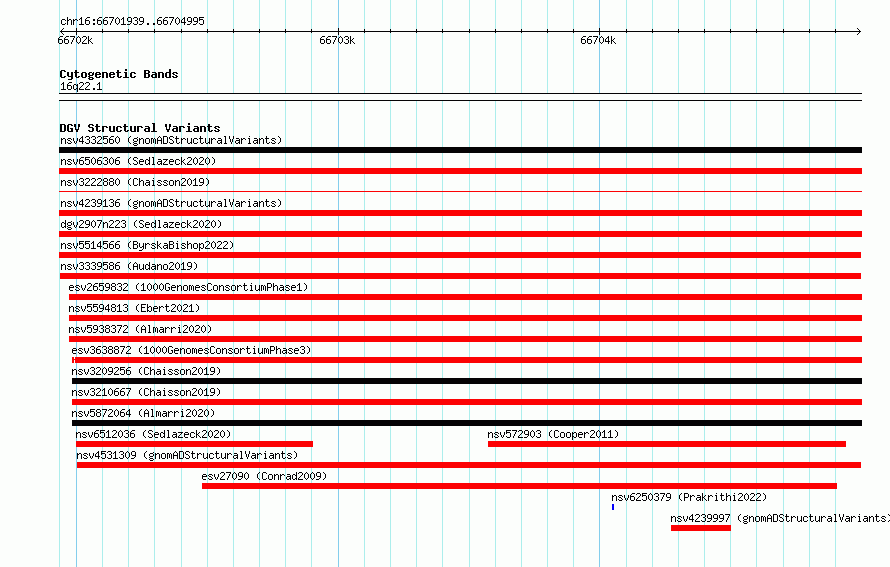Open esv3638872 1000GenomesConsortiumPhase3 label

(191, 350)
